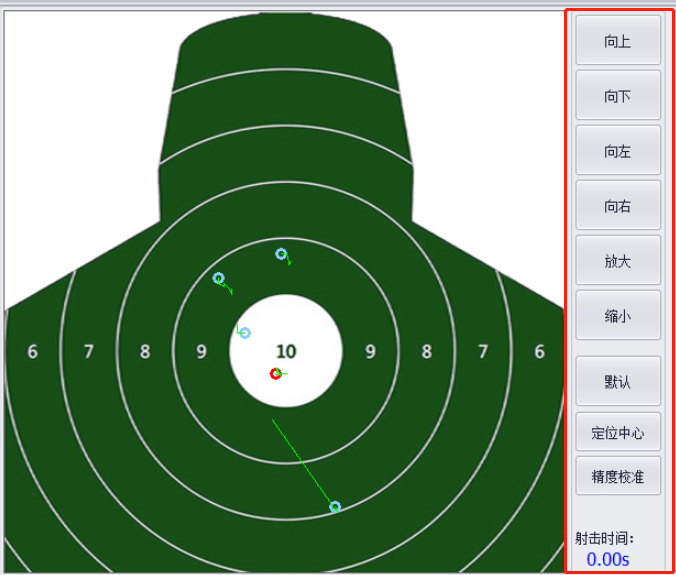
Task: Zoom out with the 缩小 button
Action: [x=618, y=315]
